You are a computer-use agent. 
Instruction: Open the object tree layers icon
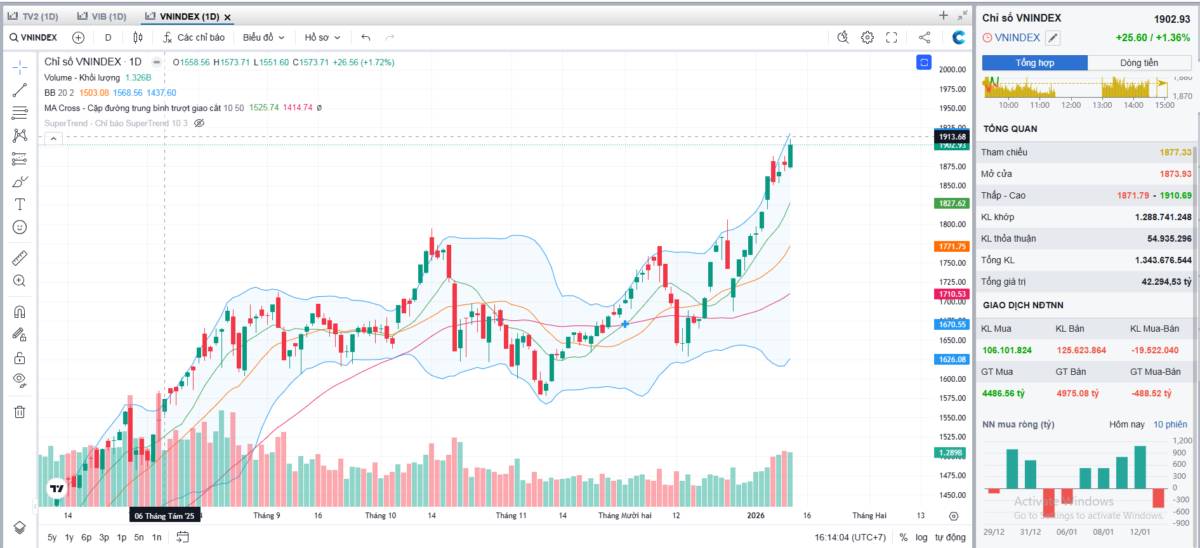click(19, 527)
